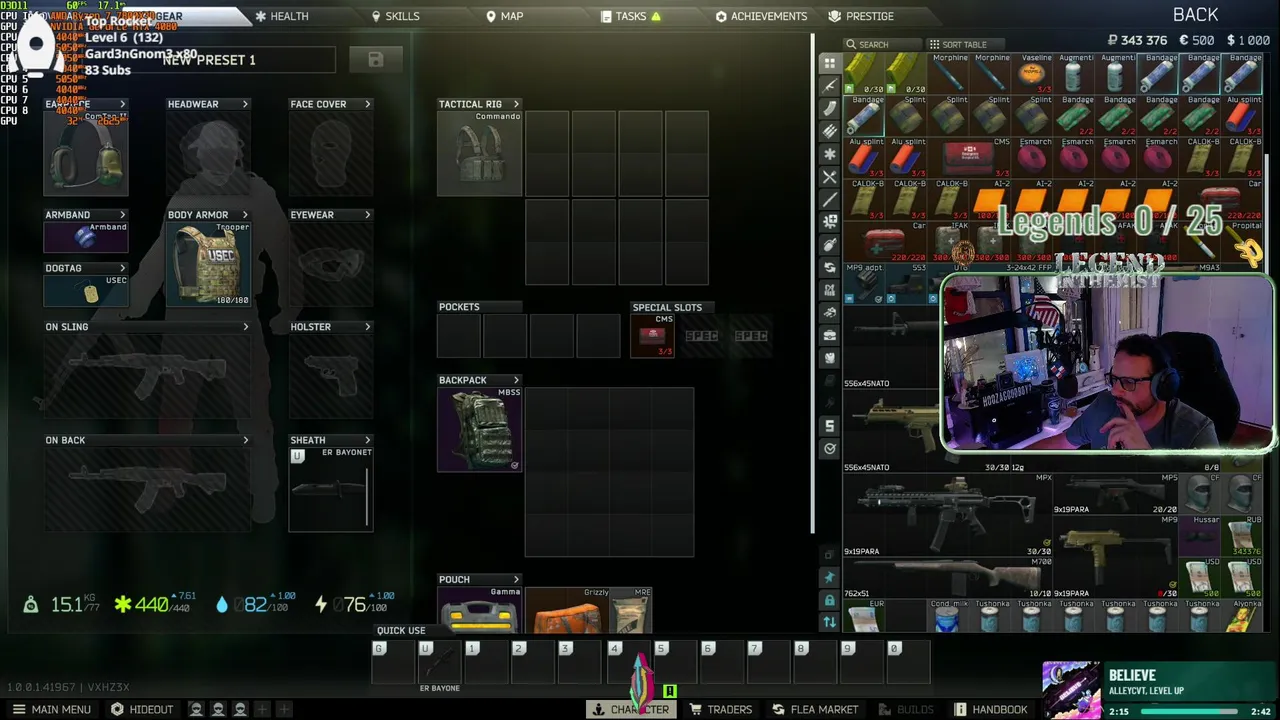Expand Body Armor slot options arrow

[x=245, y=215]
